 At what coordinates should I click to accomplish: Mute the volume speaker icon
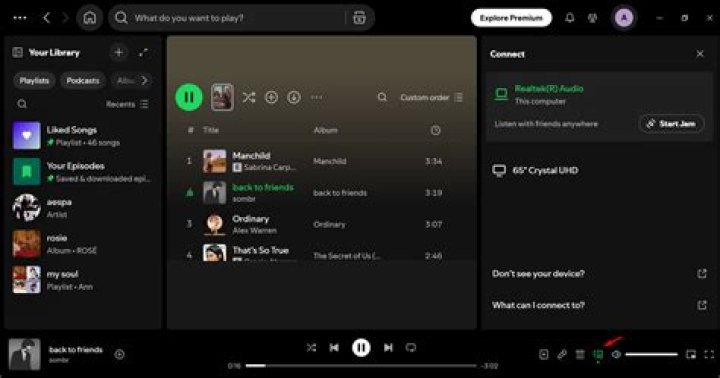(616, 354)
